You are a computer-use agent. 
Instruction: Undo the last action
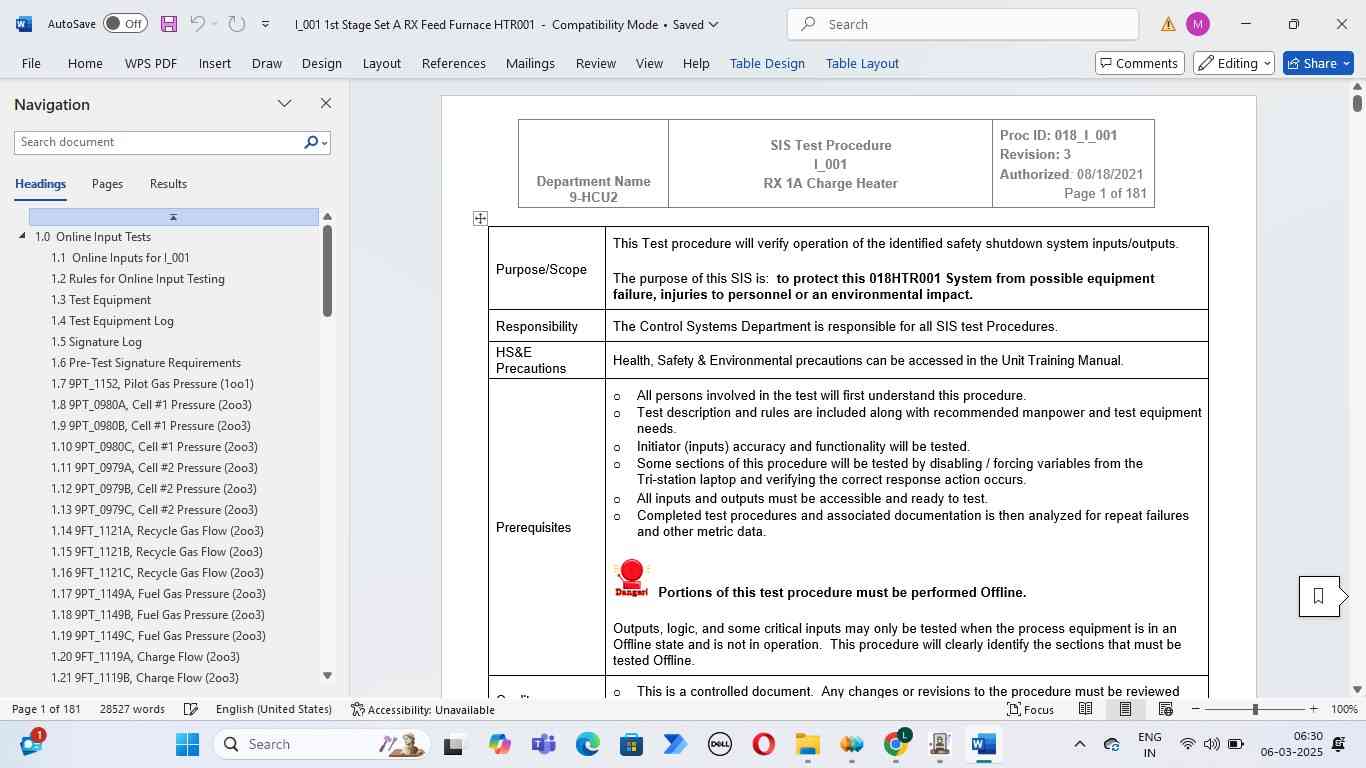[x=197, y=24]
